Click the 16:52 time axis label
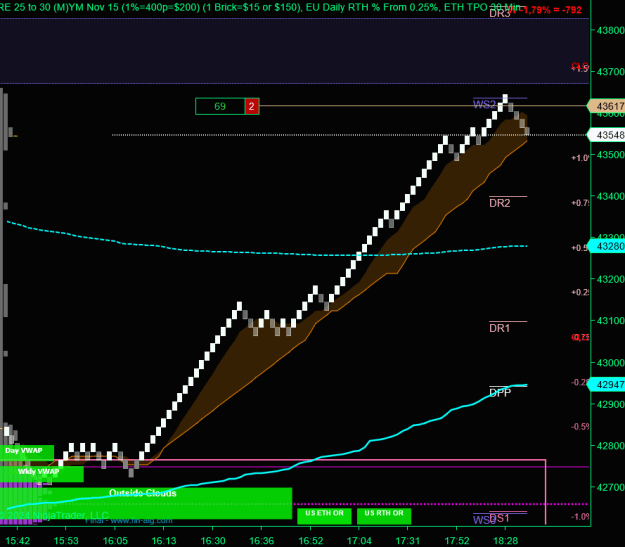 [311, 541]
